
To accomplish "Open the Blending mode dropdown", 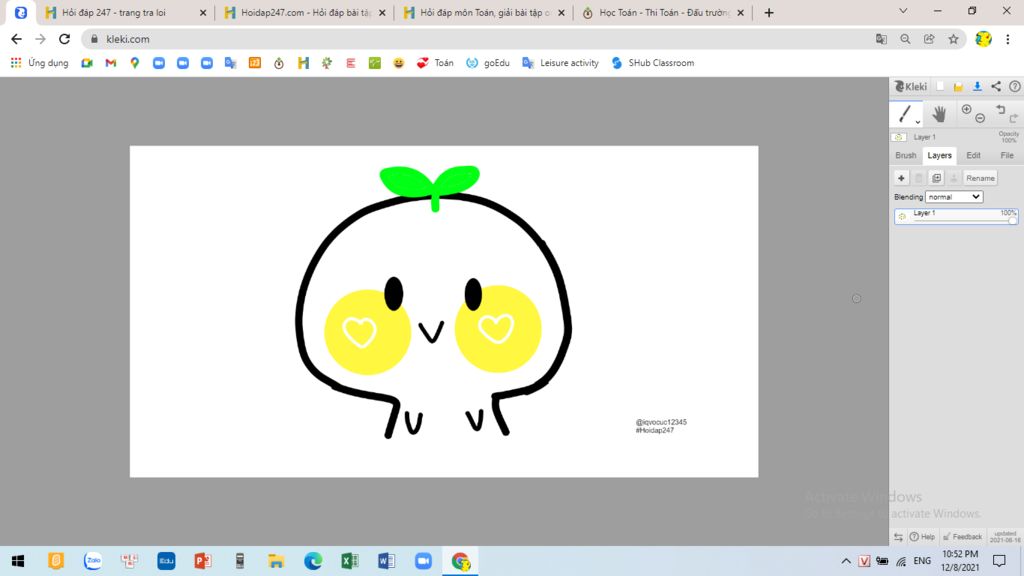I will pyautogui.click(x=954, y=197).
